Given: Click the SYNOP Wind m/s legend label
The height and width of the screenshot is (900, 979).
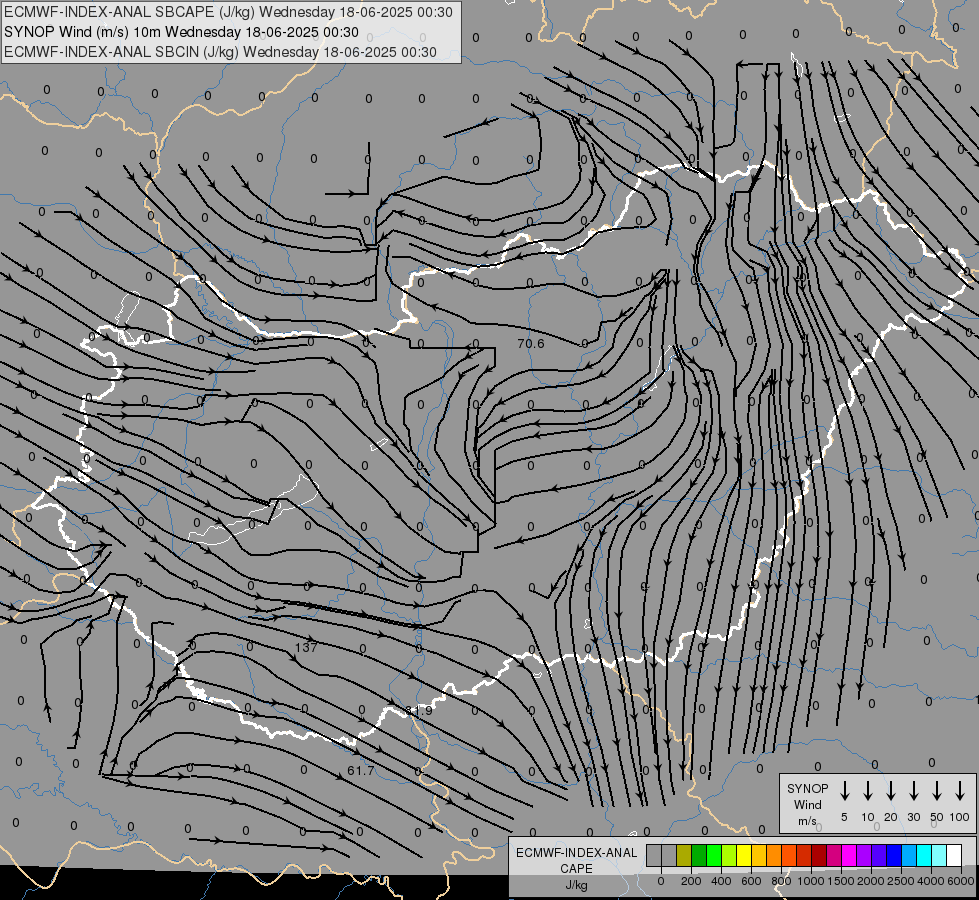Looking at the screenshot, I should pyautogui.click(x=807, y=804).
